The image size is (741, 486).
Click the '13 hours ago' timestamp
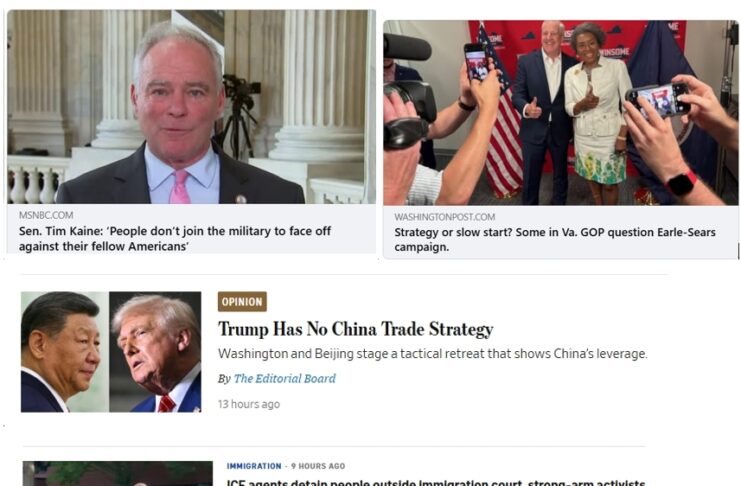pos(249,404)
